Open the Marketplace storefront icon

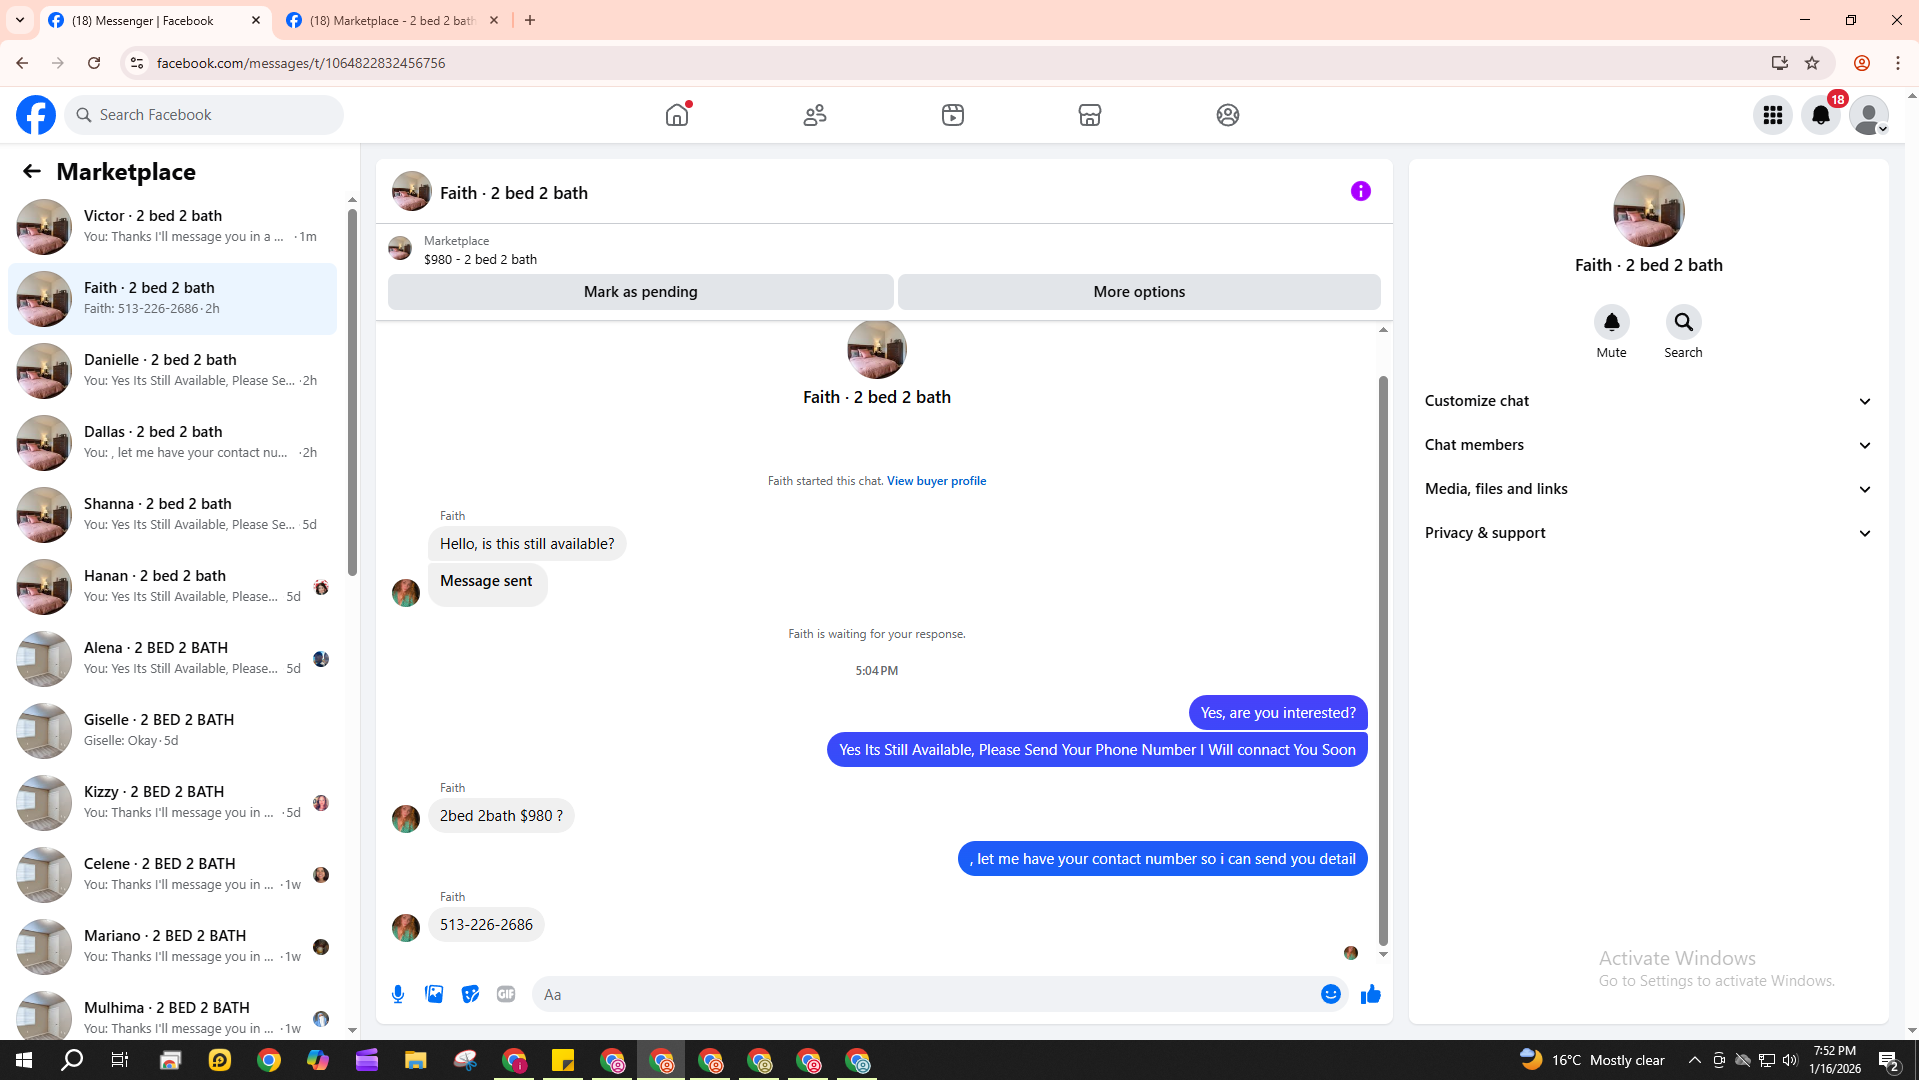point(1090,115)
